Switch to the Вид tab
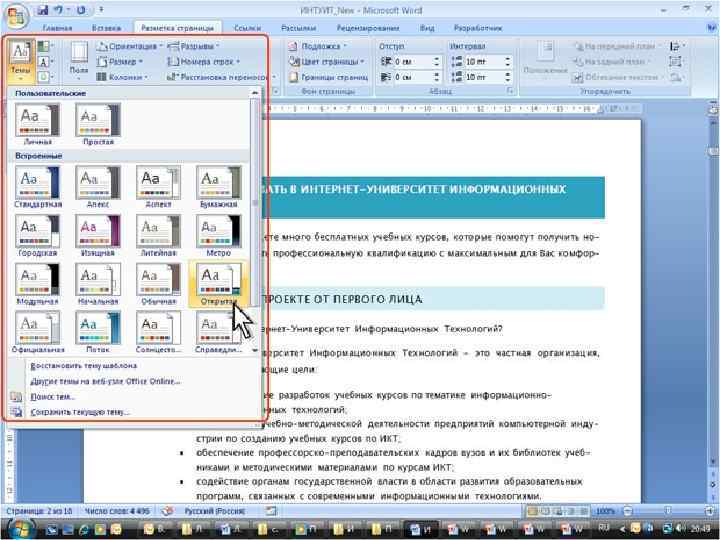 coord(427,28)
